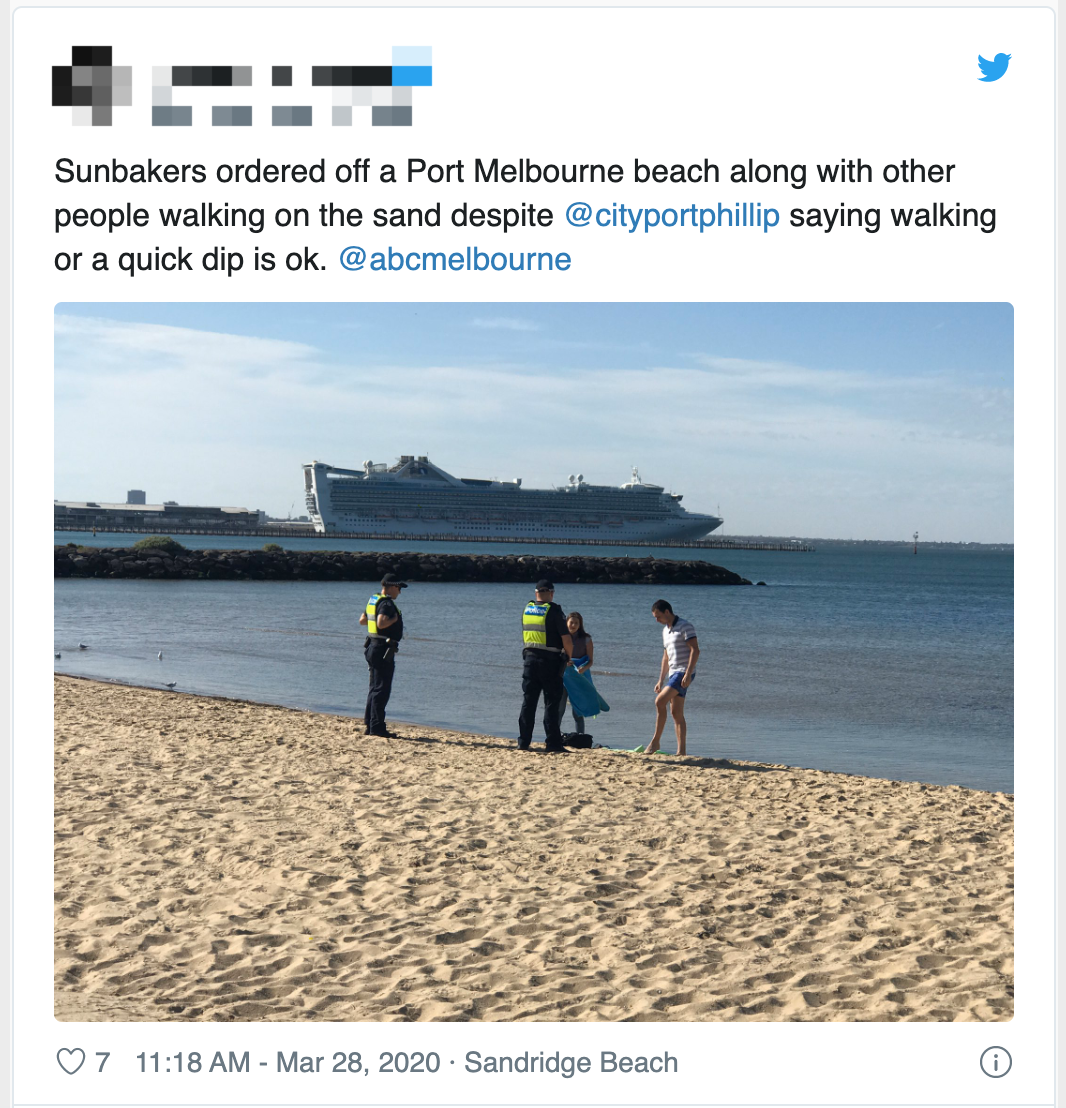Click the Sunbakers tweet text
1066x1108 pixels.
525,216
